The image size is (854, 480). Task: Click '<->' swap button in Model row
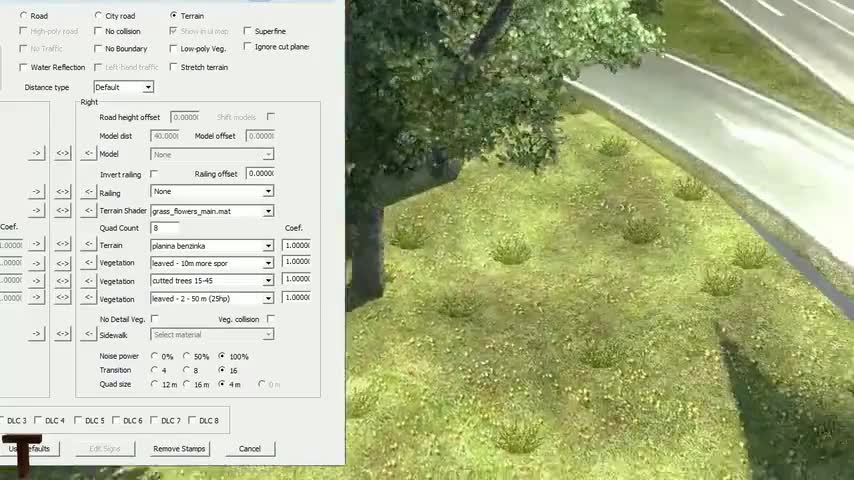point(63,154)
